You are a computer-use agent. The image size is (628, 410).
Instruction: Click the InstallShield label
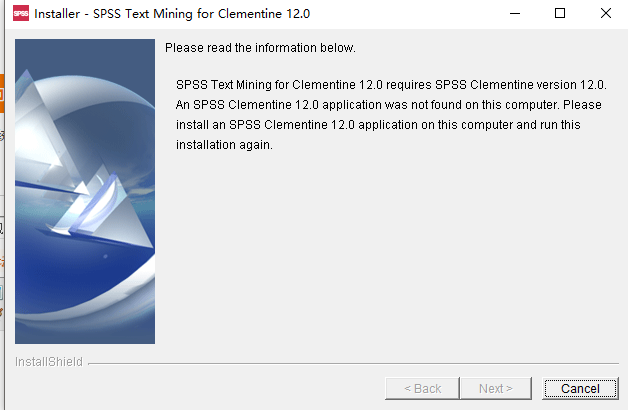pyautogui.click(x=49, y=362)
